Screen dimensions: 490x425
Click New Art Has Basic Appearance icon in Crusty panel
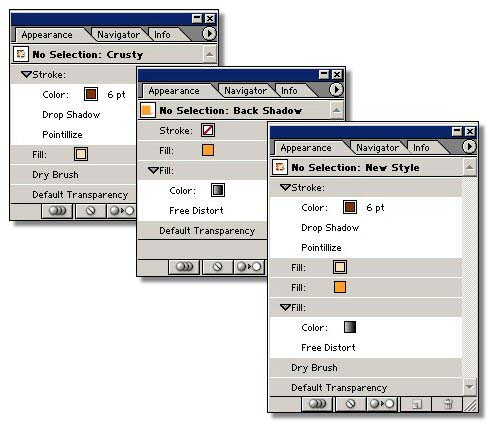coord(57,211)
